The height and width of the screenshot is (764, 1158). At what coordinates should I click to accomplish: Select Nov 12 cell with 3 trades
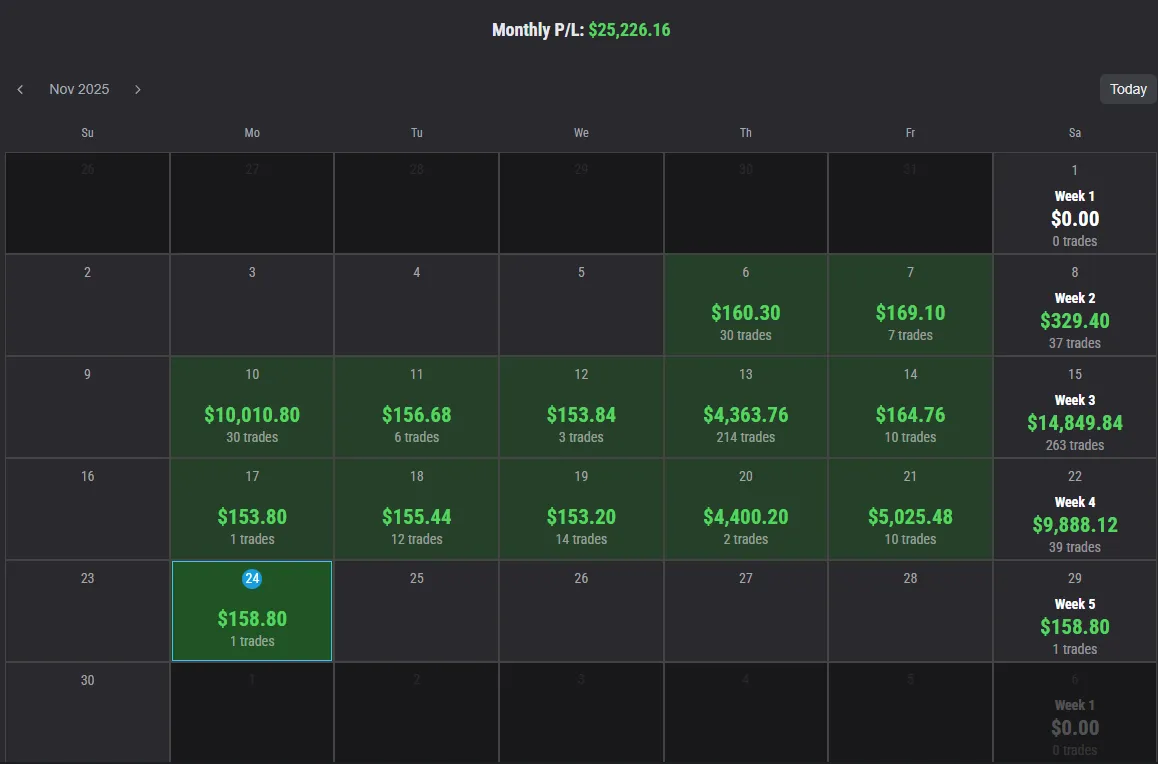(x=581, y=407)
